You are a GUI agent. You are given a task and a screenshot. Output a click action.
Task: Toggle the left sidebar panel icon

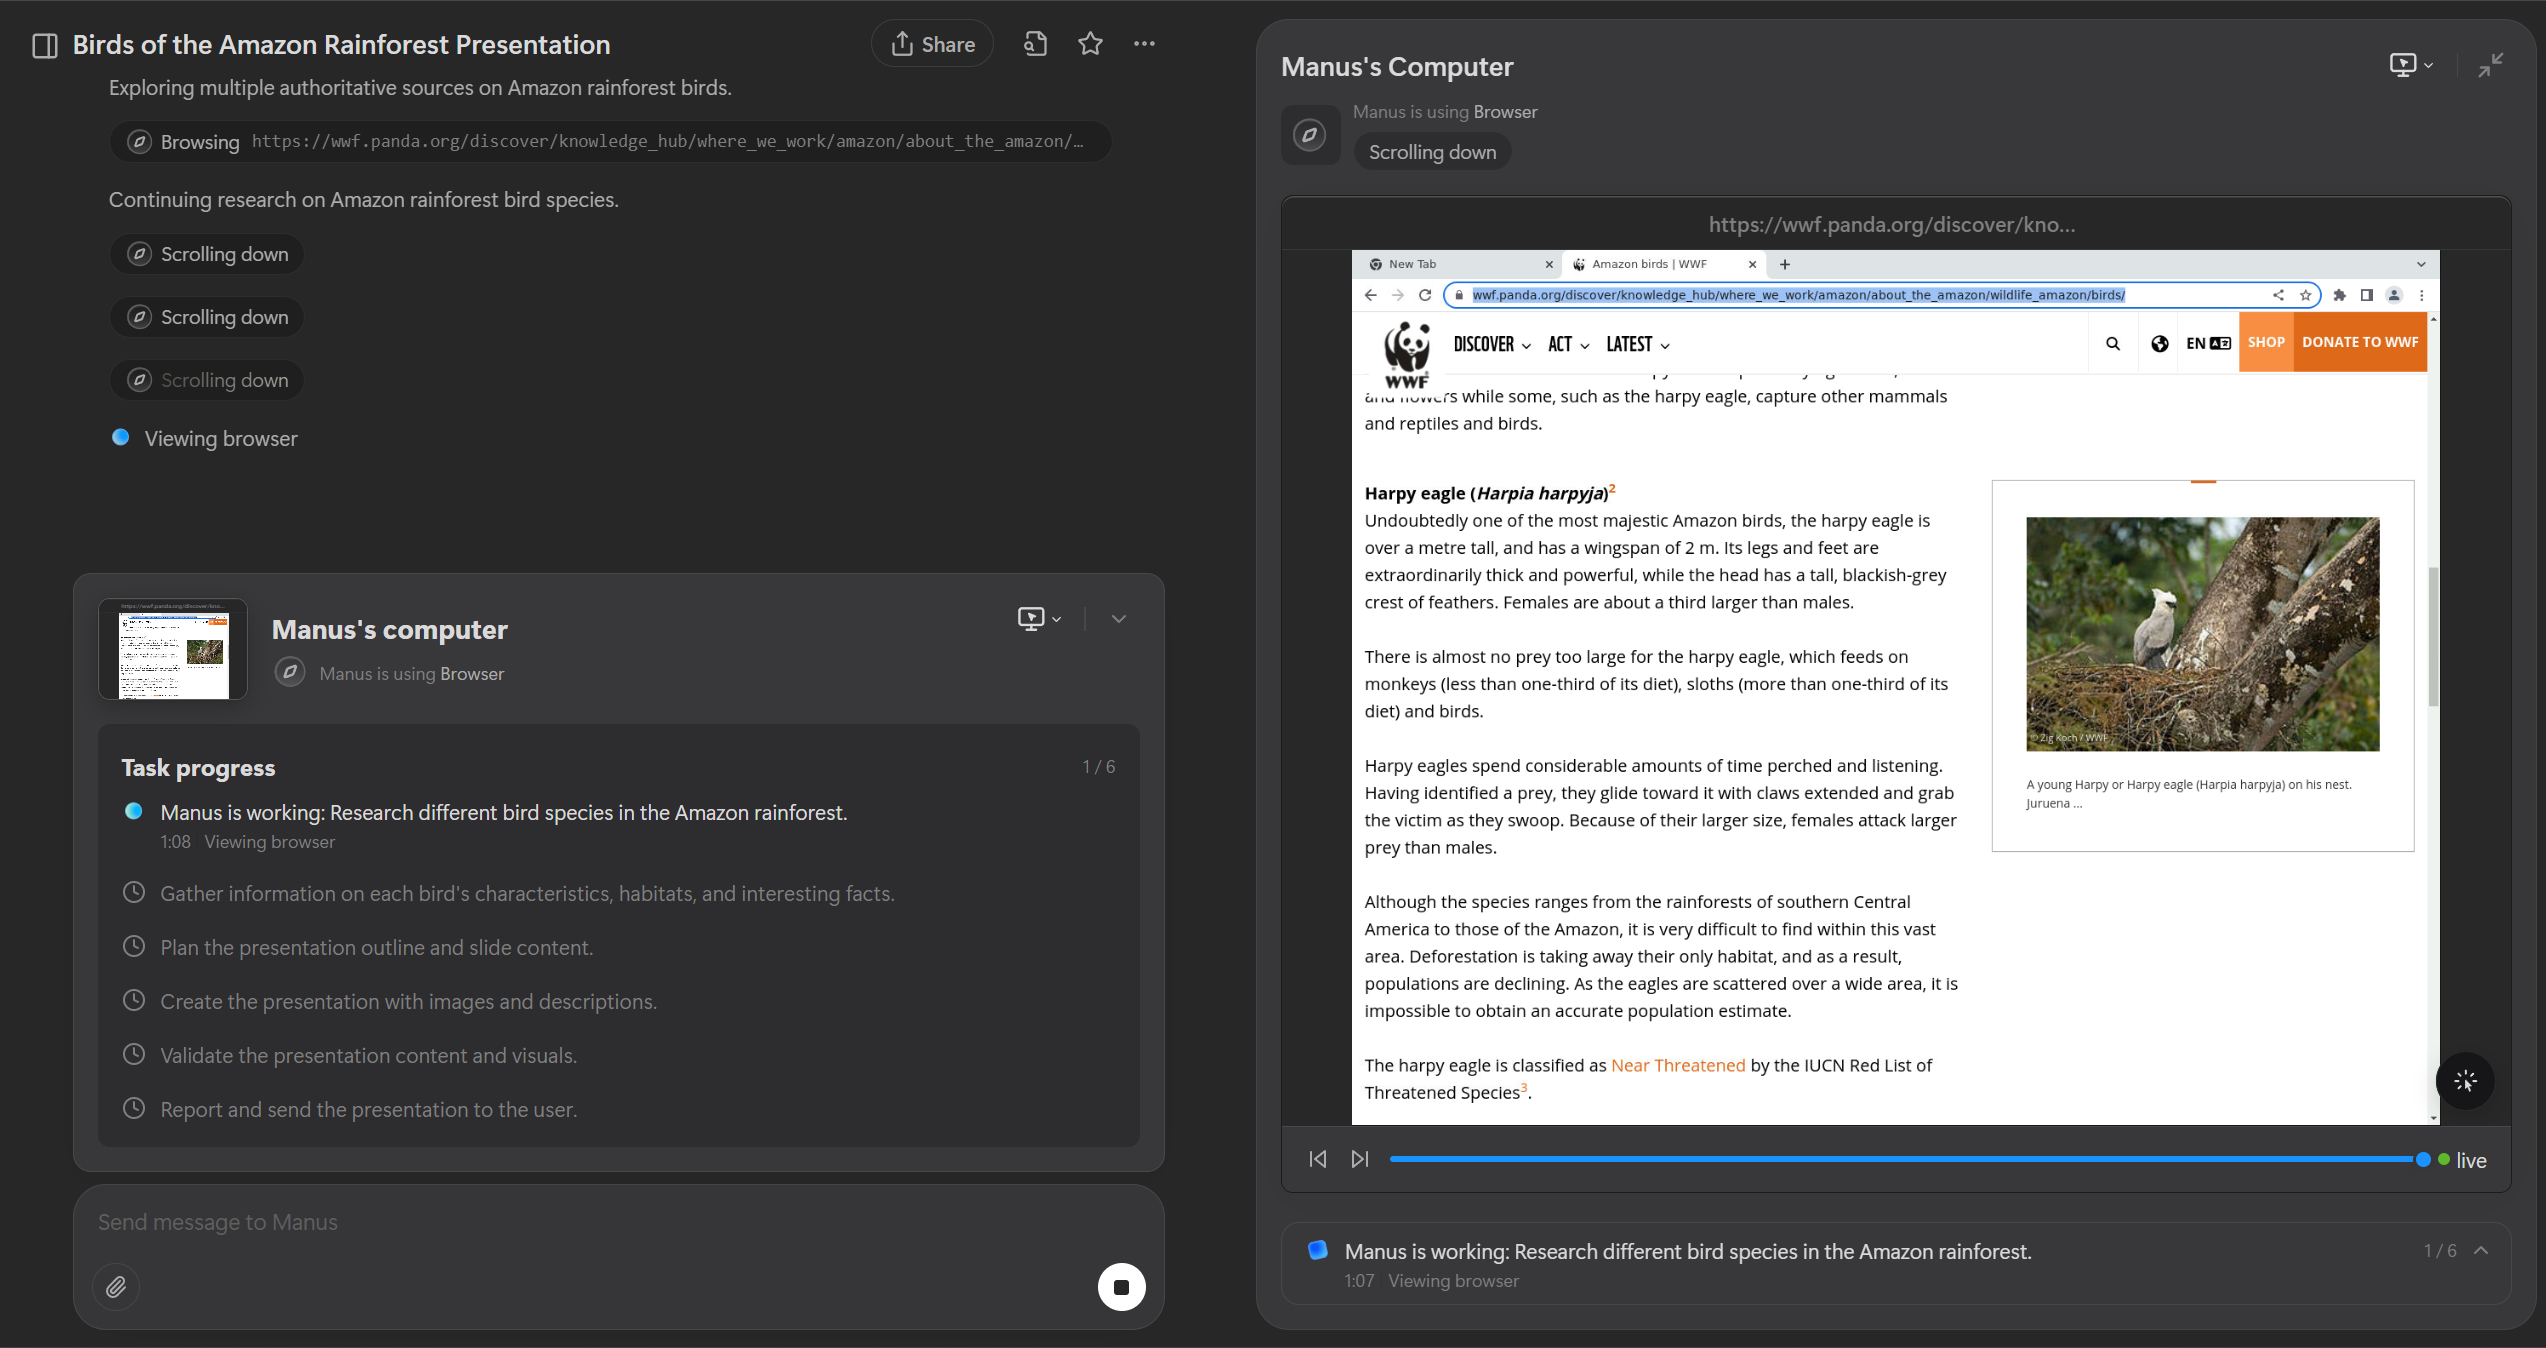click(45, 45)
